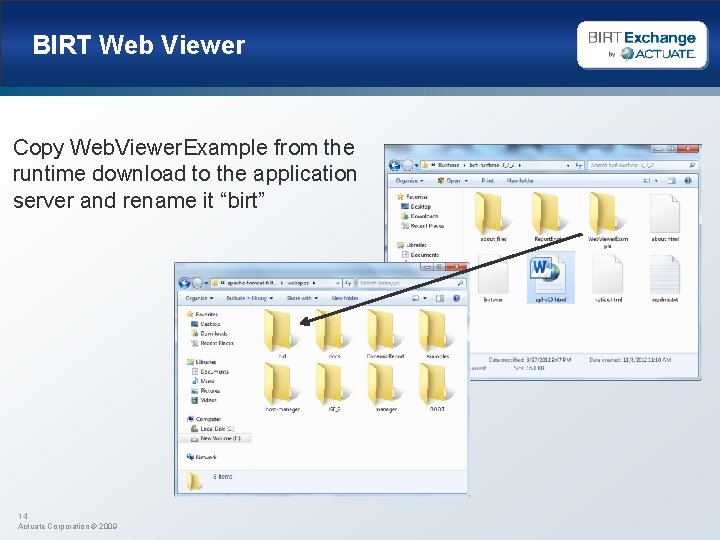Select the birt.war file in runtime window
Viewport: 720px width, 540px height.
pos(493,278)
